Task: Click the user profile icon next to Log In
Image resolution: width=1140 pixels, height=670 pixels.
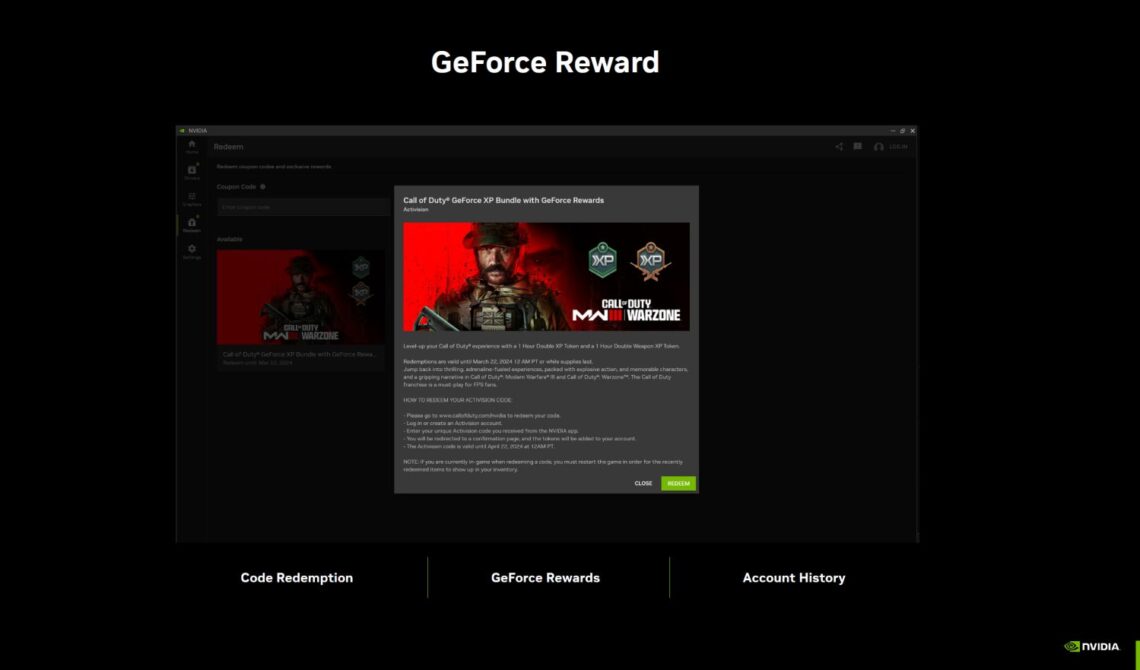Action: pyautogui.click(x=878, y=146)
